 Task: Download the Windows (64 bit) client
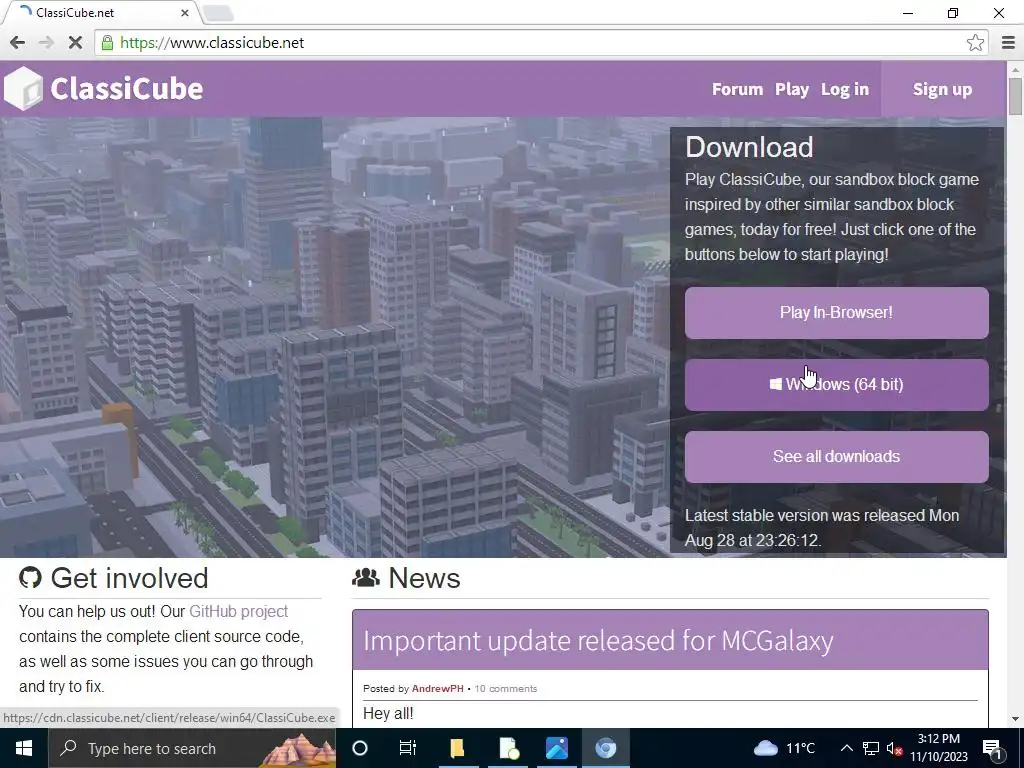click(836, 385)
